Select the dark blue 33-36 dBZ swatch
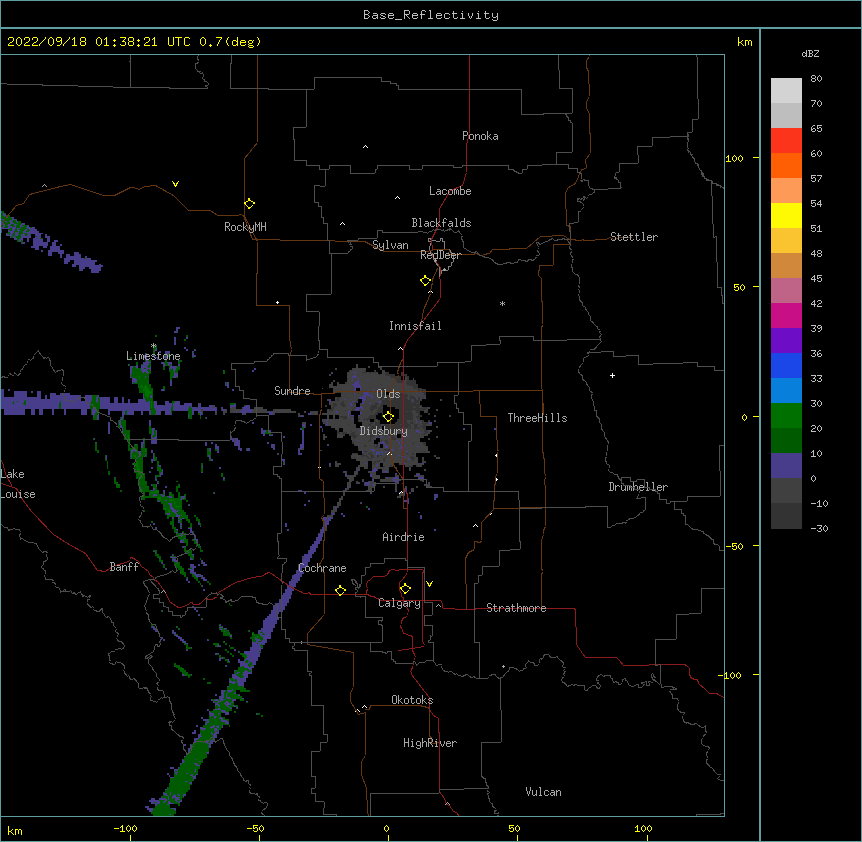Screen dimensions: 862x842 coord(786,365)
